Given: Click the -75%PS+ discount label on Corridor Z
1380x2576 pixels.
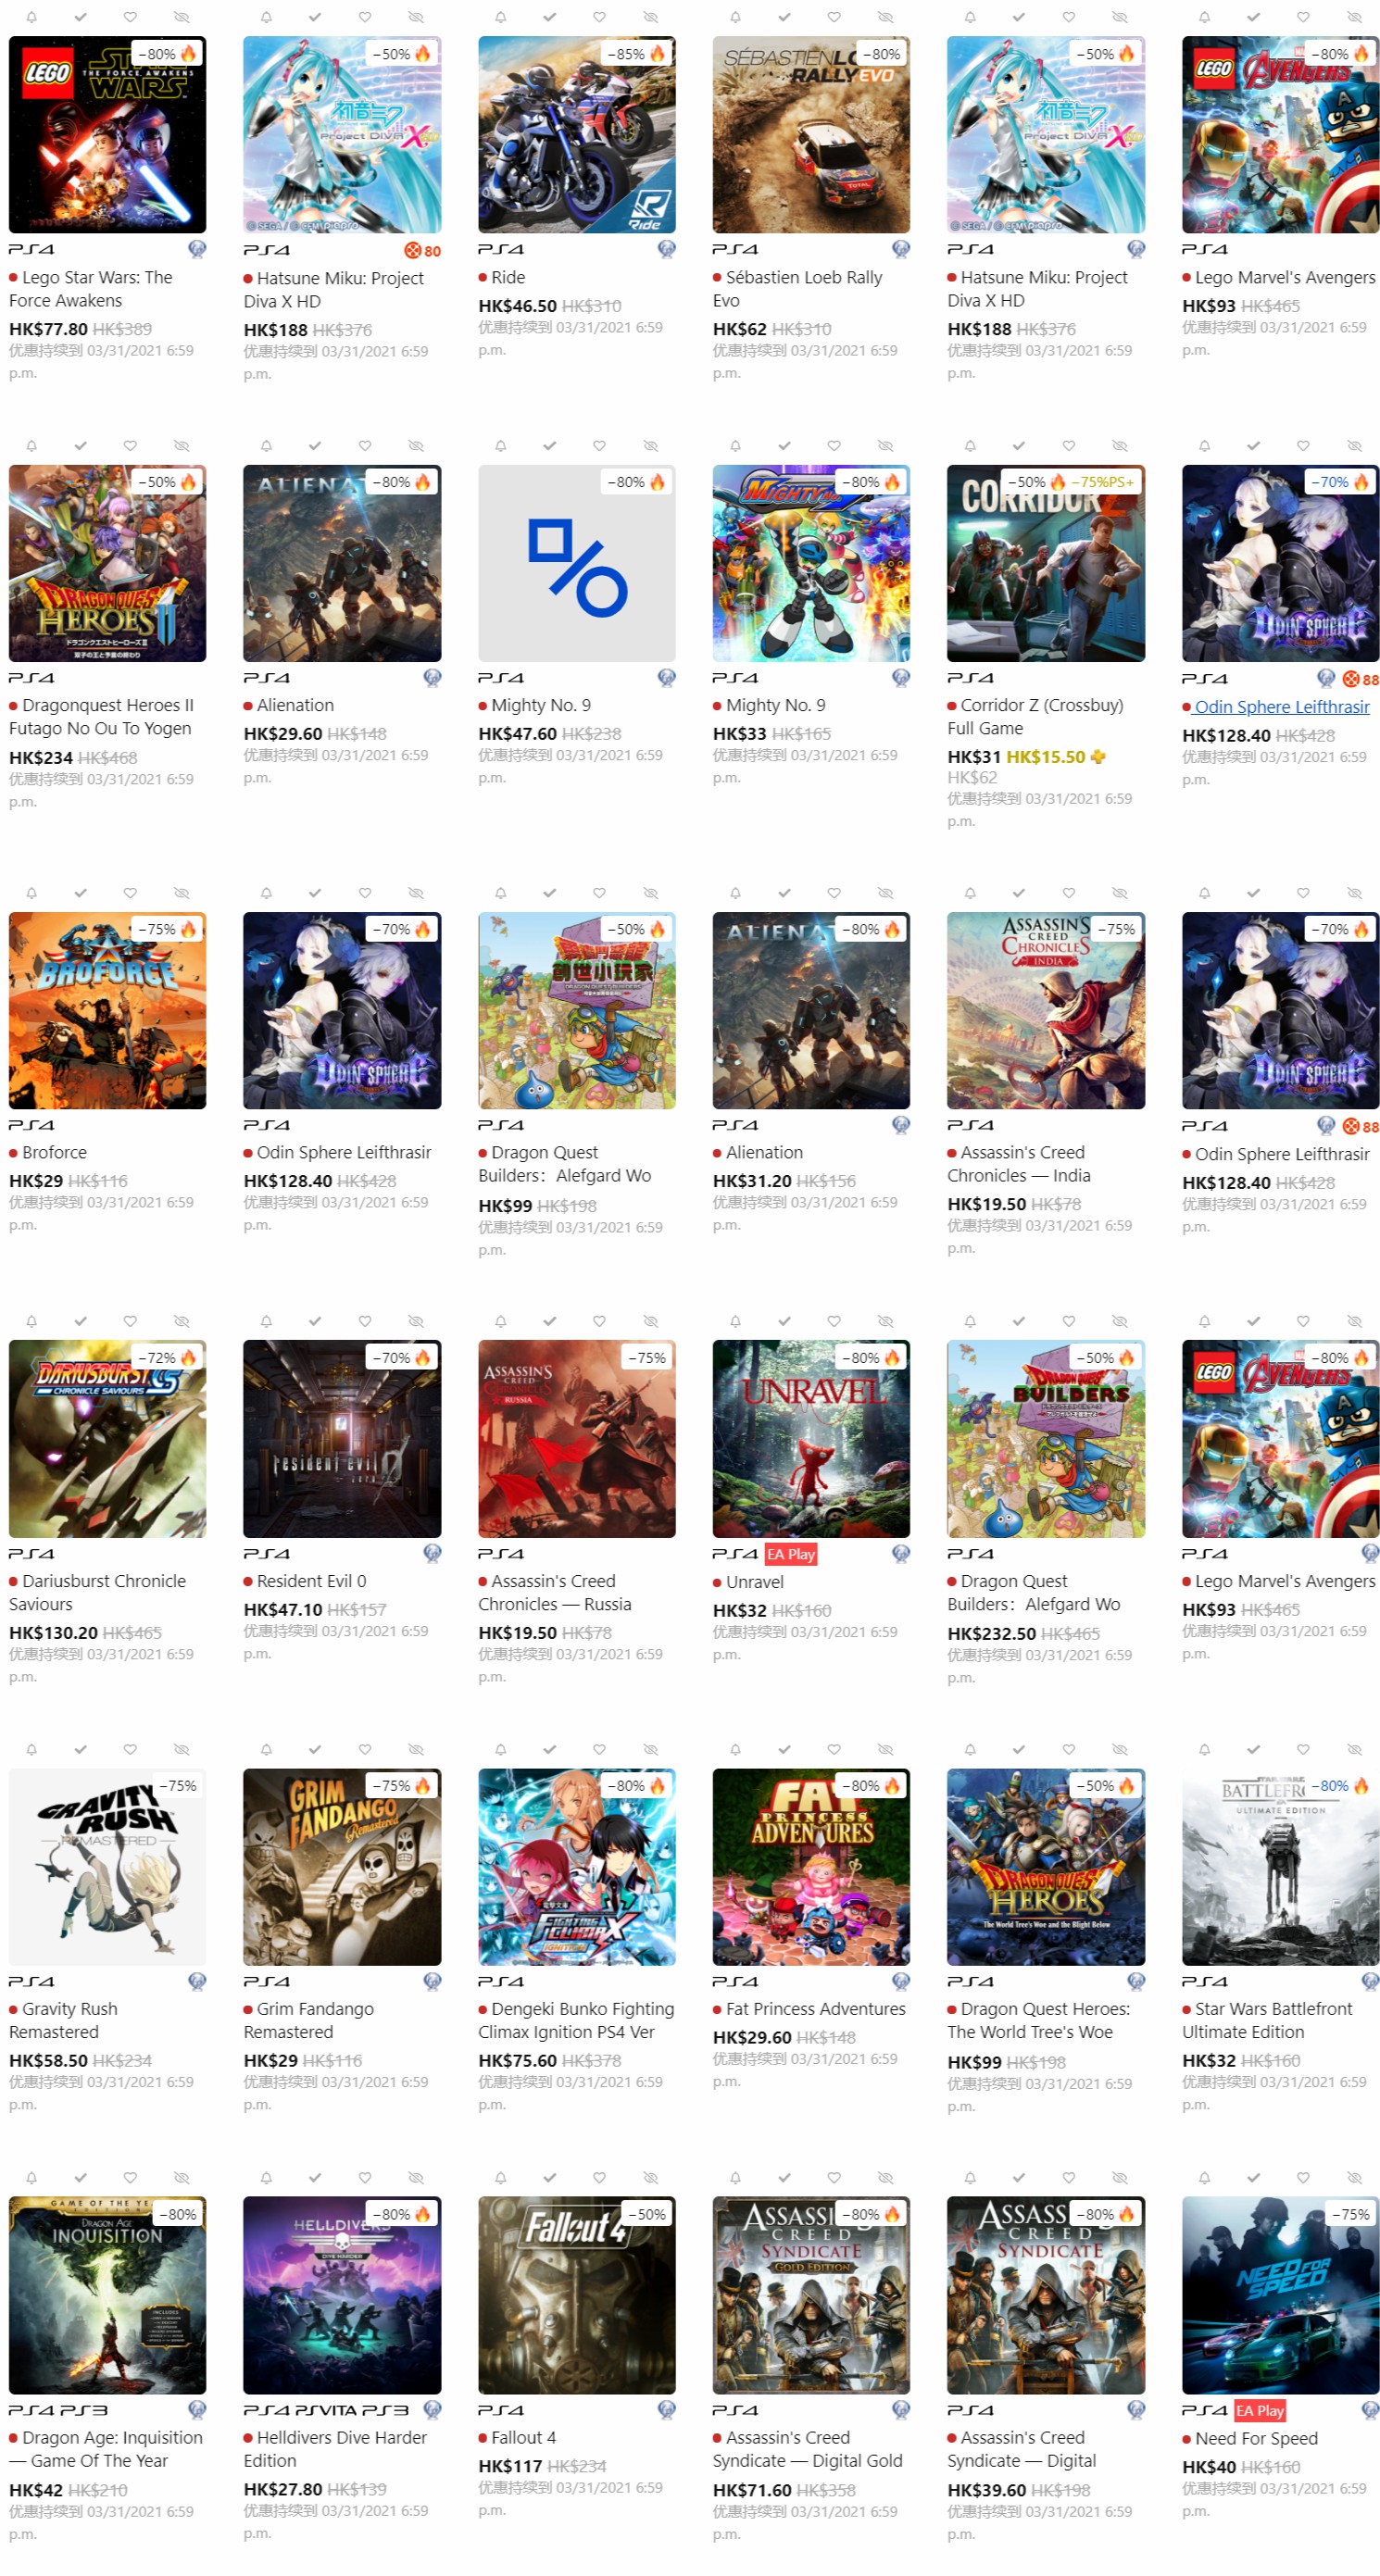Looking at the screenshot, I should pos(1103,482).
